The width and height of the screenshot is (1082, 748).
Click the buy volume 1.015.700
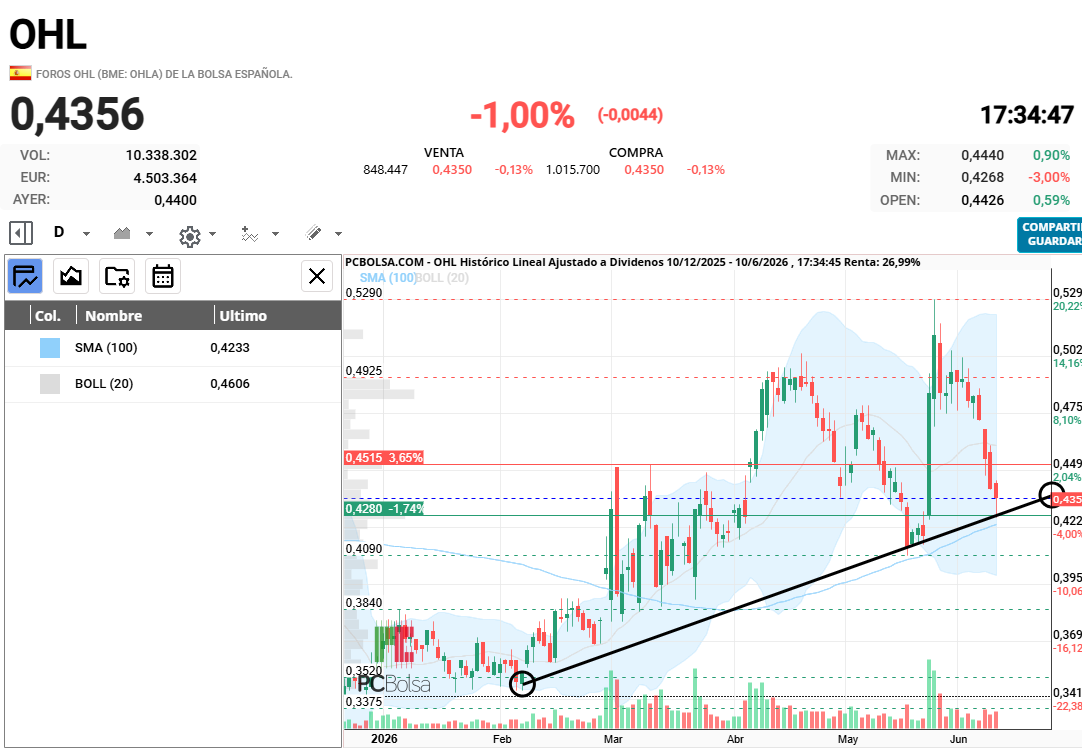point(573,170)
